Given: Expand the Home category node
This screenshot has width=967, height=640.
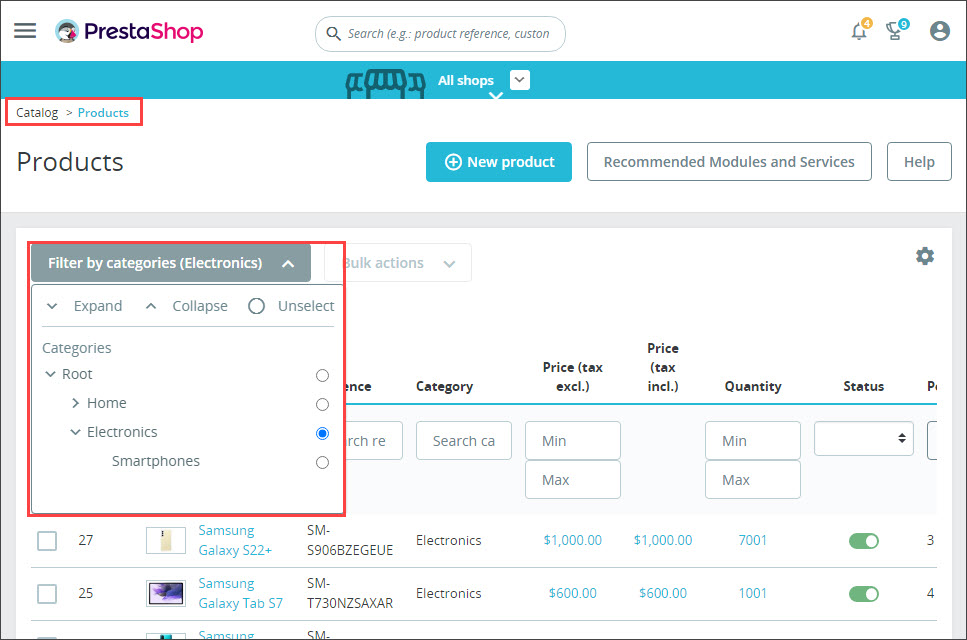Looking at the screenshot, I should point(75,403).
